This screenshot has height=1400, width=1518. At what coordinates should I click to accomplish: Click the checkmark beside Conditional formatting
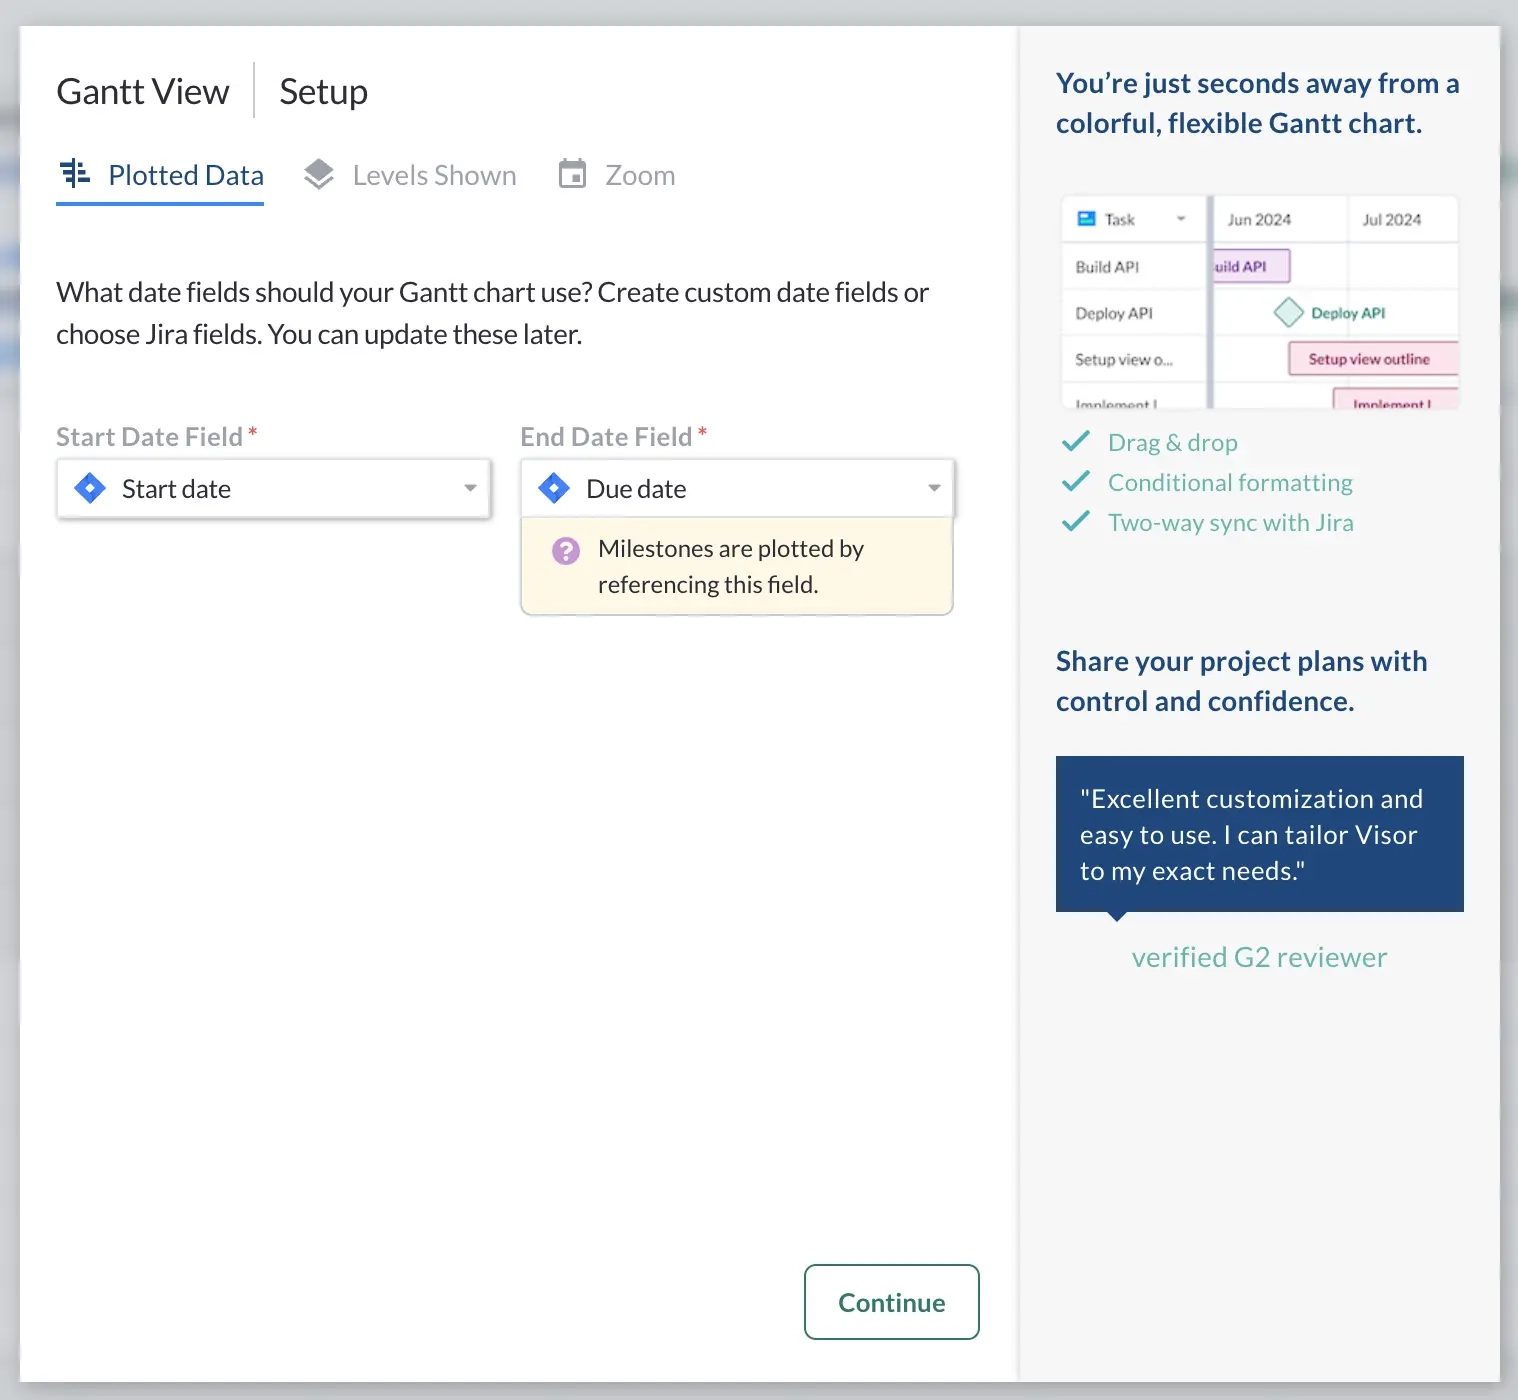[1076, 481]
